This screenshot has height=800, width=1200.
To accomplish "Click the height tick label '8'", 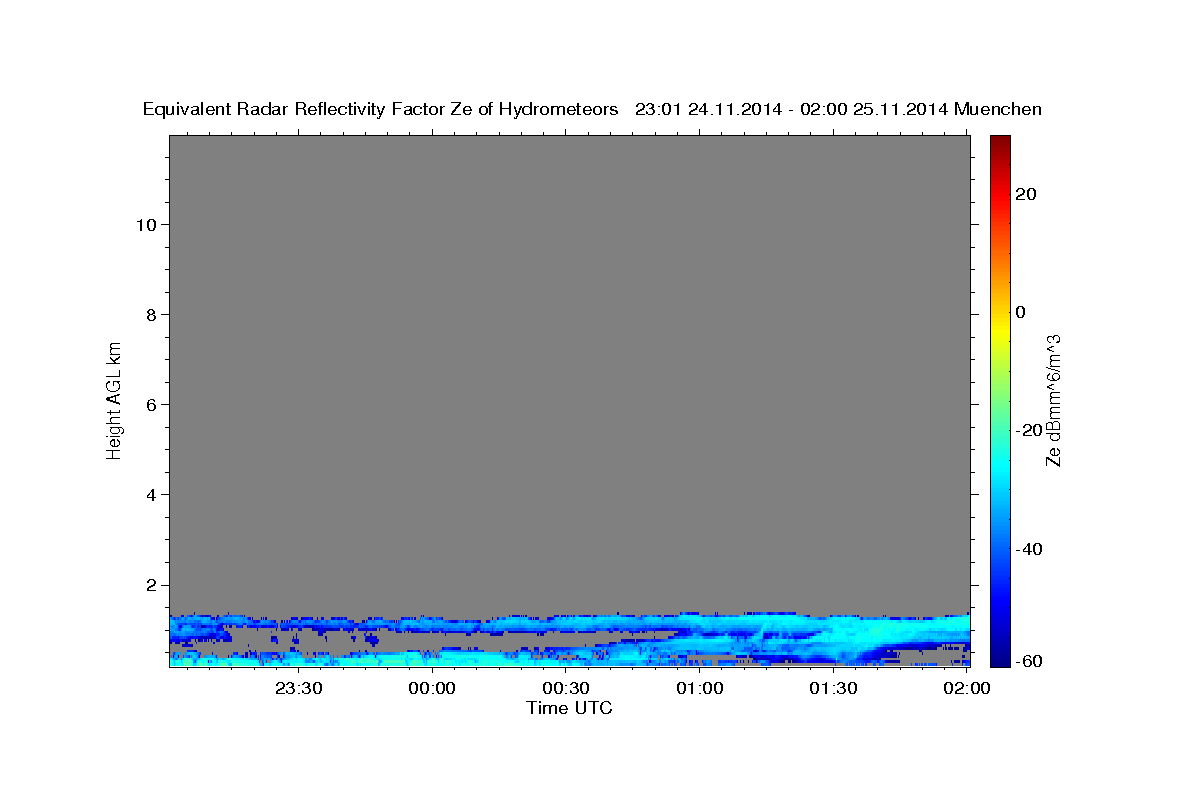I will (151, 314).
